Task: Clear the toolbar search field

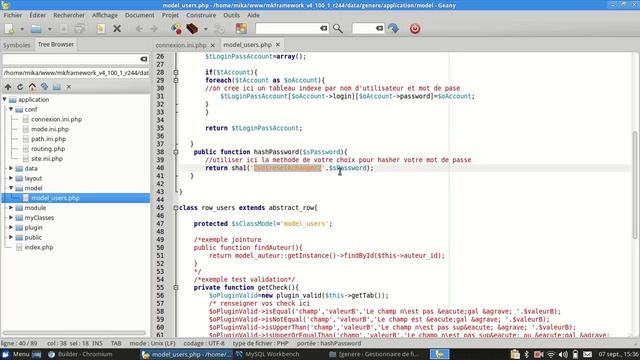Action: 324,28
